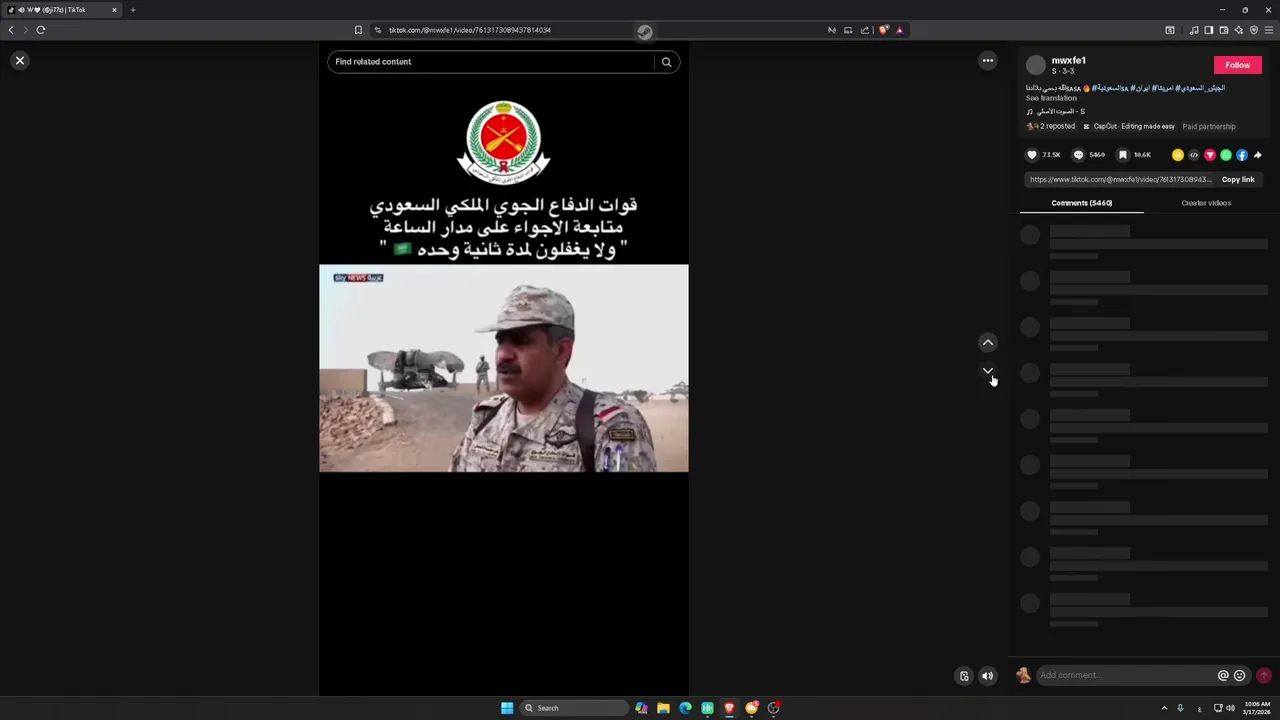Click the taskbar Search box
This screenshot has height=720, width=1280.
pos(574,708)
